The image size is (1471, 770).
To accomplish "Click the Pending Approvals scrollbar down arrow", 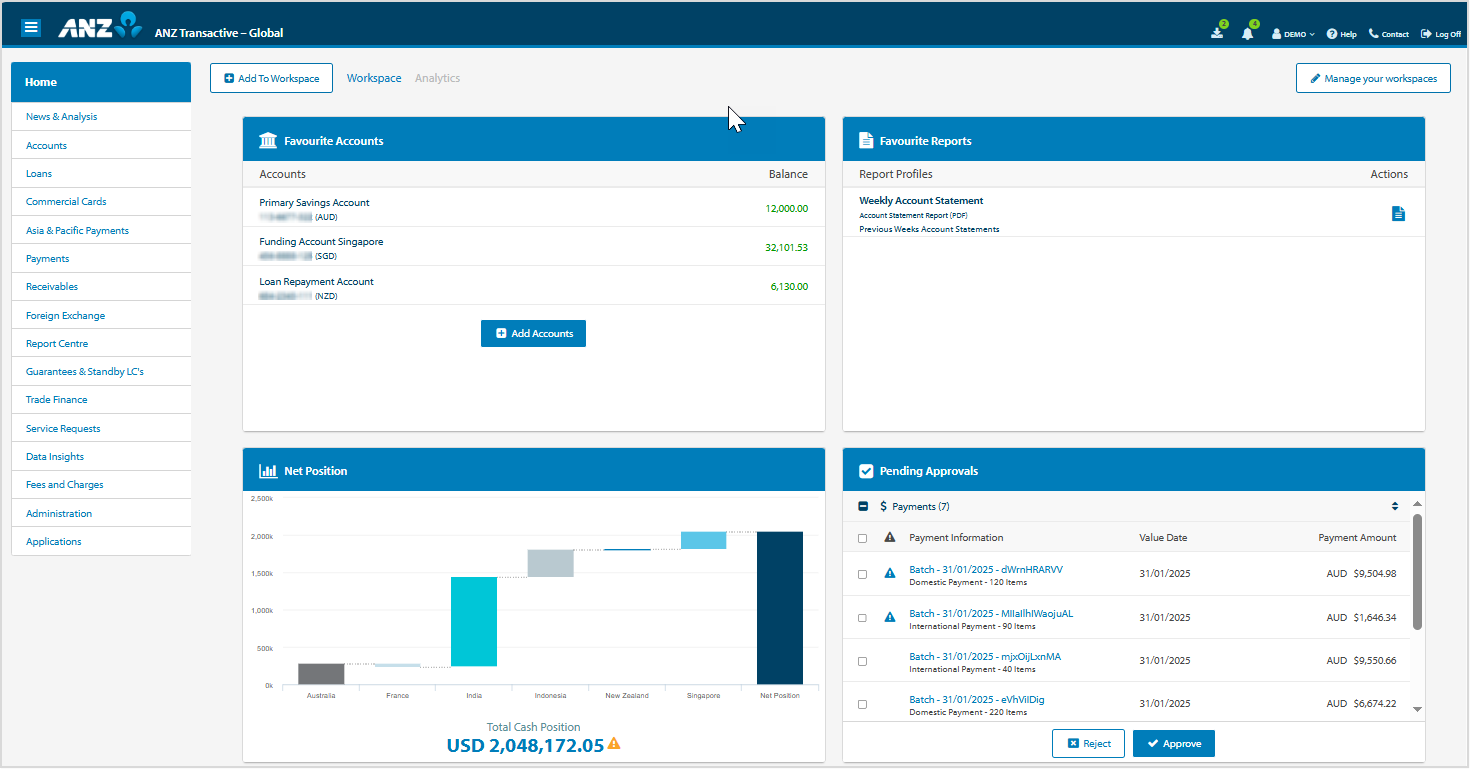I will 1417,709.
